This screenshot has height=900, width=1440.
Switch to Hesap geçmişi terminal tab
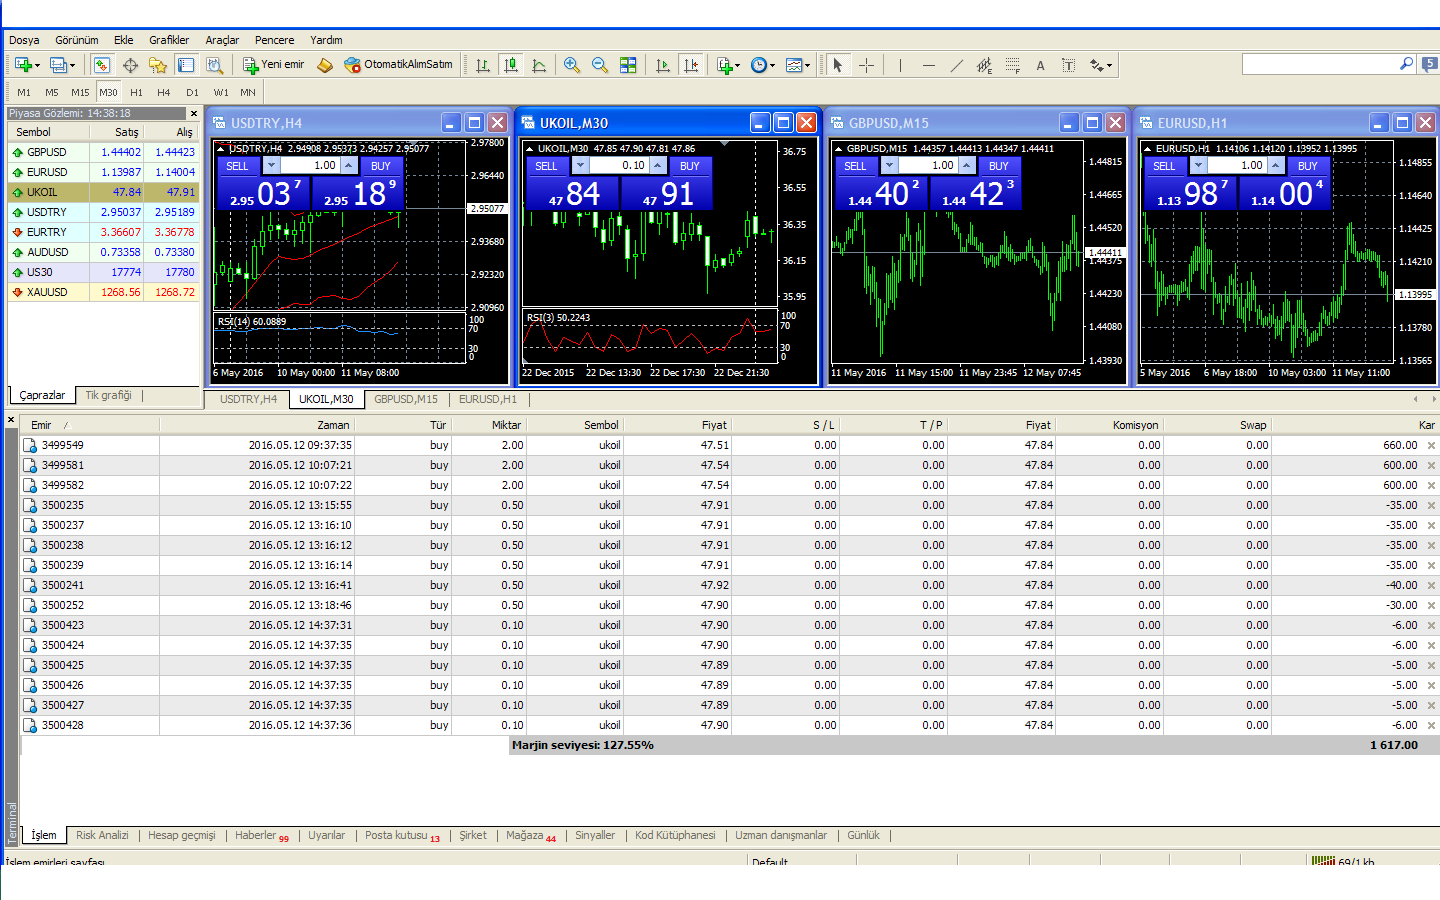point(181,835)
